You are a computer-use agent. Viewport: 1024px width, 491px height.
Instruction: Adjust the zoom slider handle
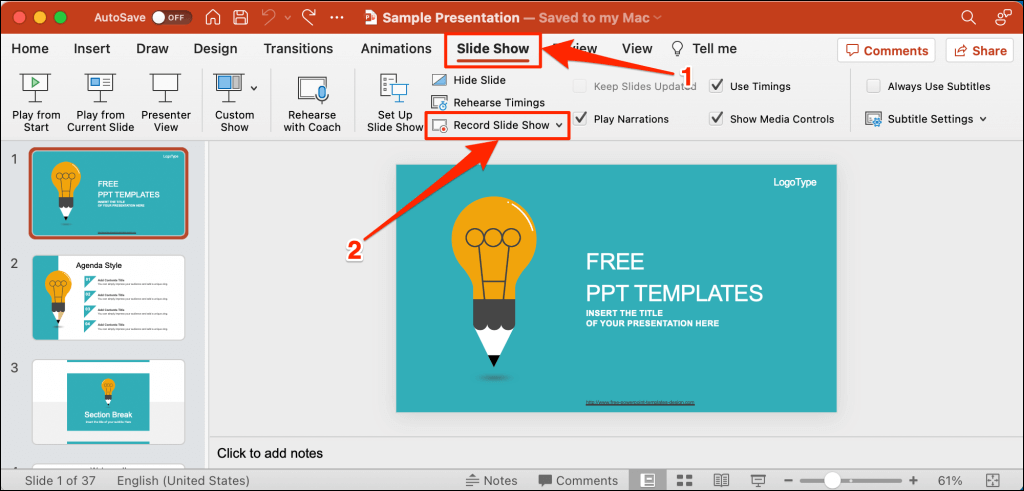(832, 481)
